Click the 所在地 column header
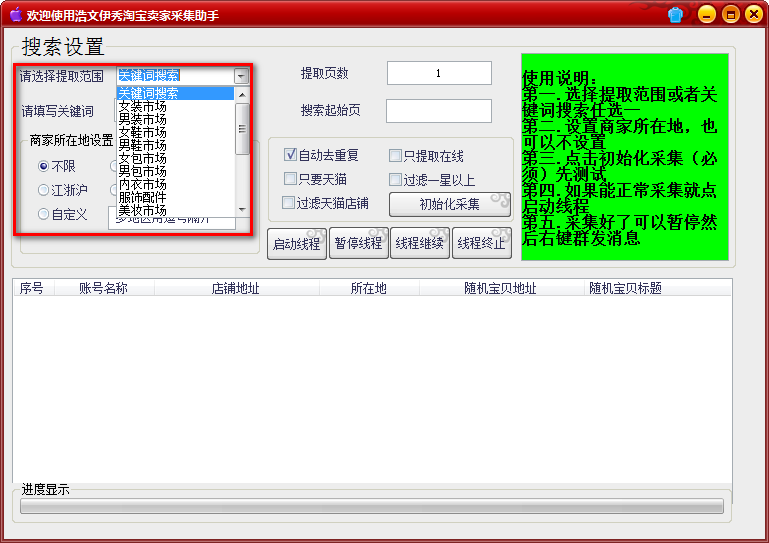This screenshot has height=543, width=769. tap(369, 288)
